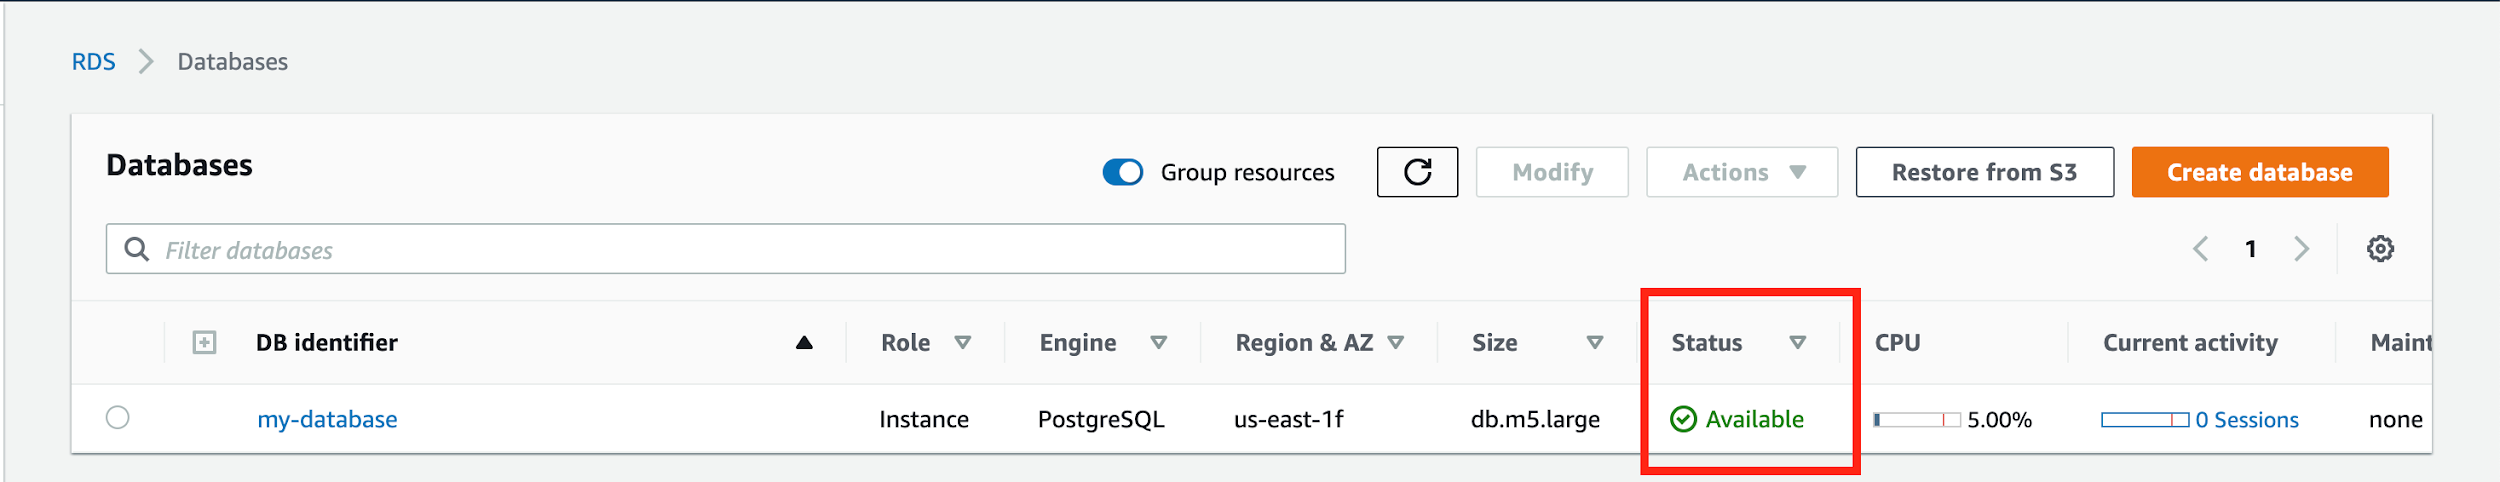Go to previous page arrow

pos(2200,249)
